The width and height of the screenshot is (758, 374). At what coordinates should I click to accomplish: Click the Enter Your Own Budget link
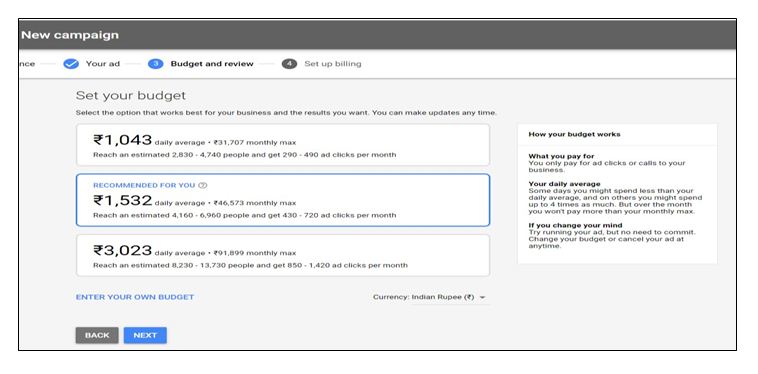(x=135, y=297)
